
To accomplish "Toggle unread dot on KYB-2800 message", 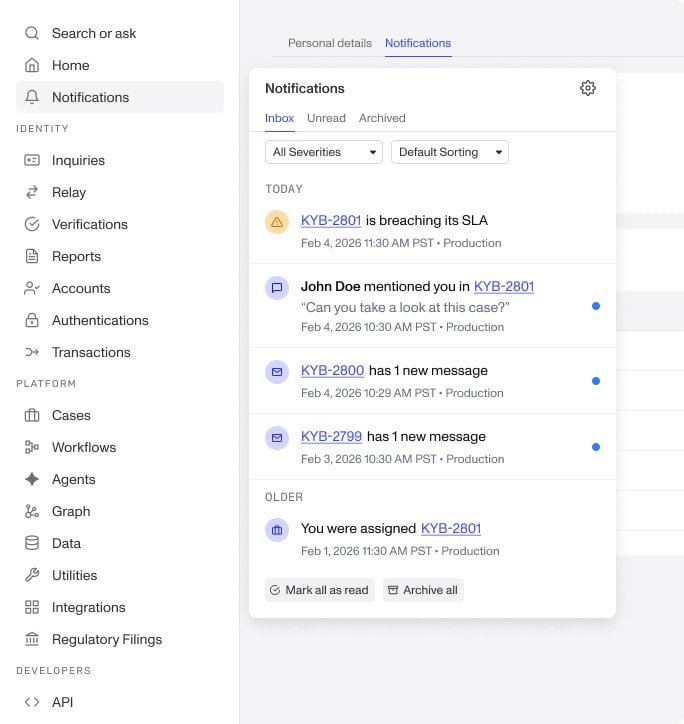I will (x=596, y=381).
